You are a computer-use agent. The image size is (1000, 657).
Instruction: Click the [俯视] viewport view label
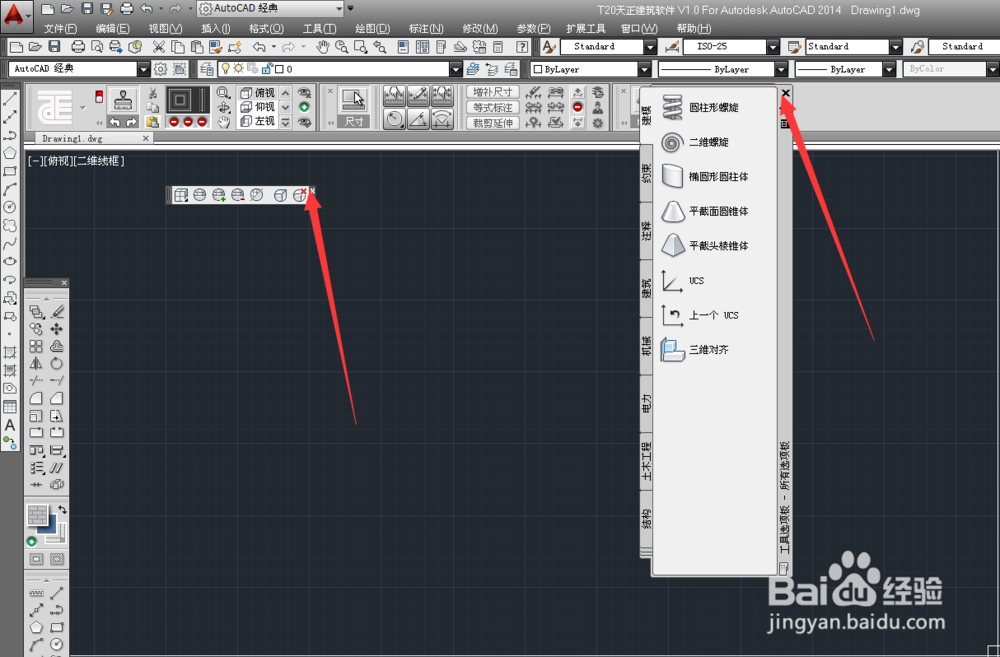pos(58,161)
